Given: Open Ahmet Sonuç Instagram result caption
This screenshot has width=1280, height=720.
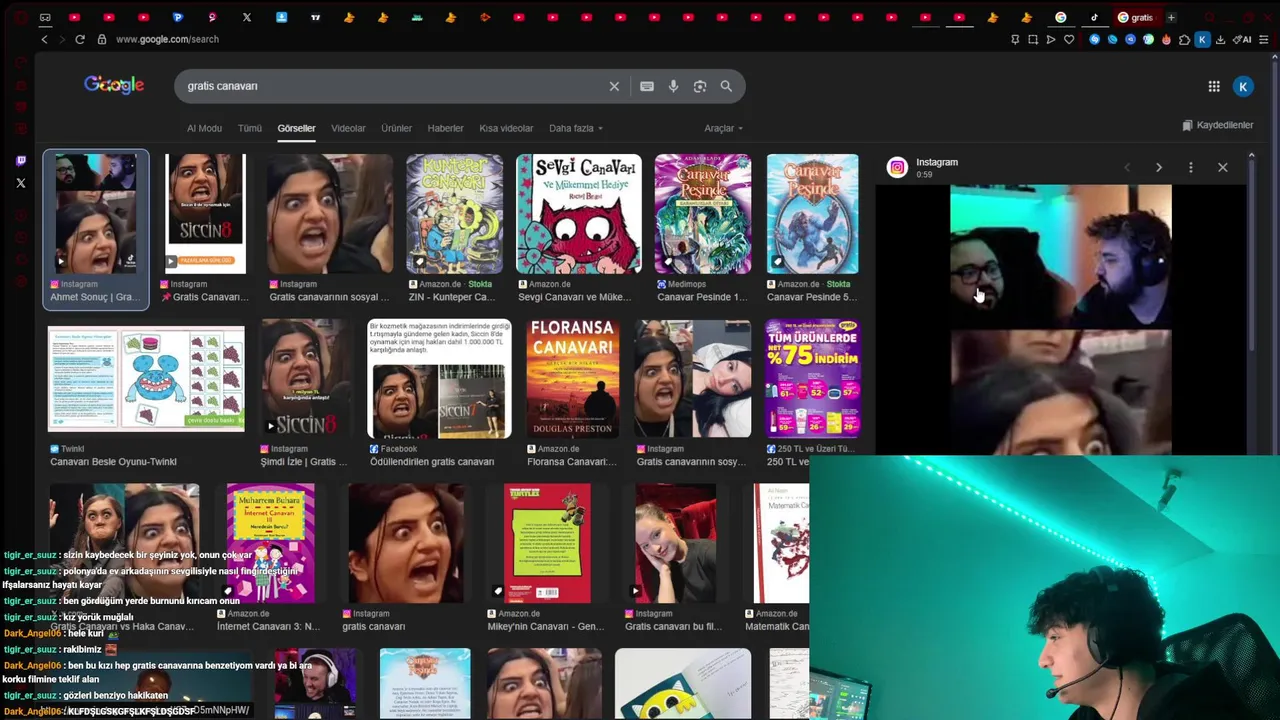Looking at the screenshot, I should [94, 297].
